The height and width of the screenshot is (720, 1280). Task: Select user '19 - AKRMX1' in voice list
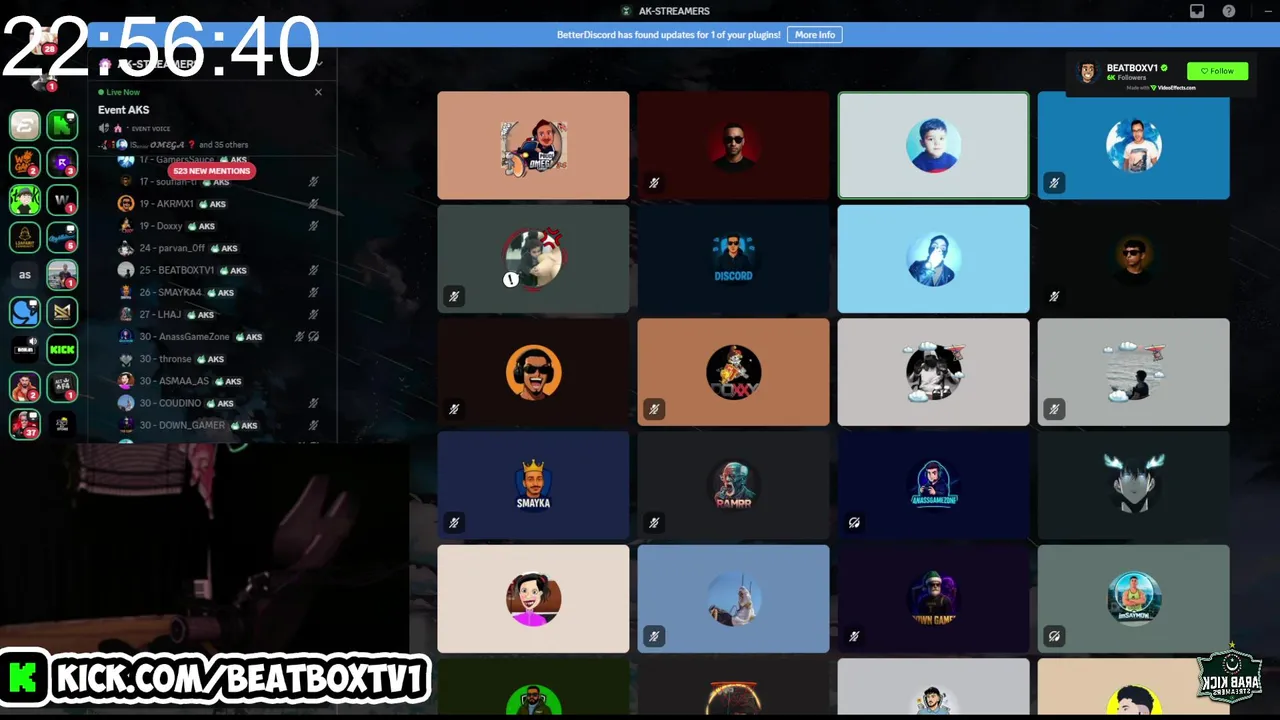218,204
